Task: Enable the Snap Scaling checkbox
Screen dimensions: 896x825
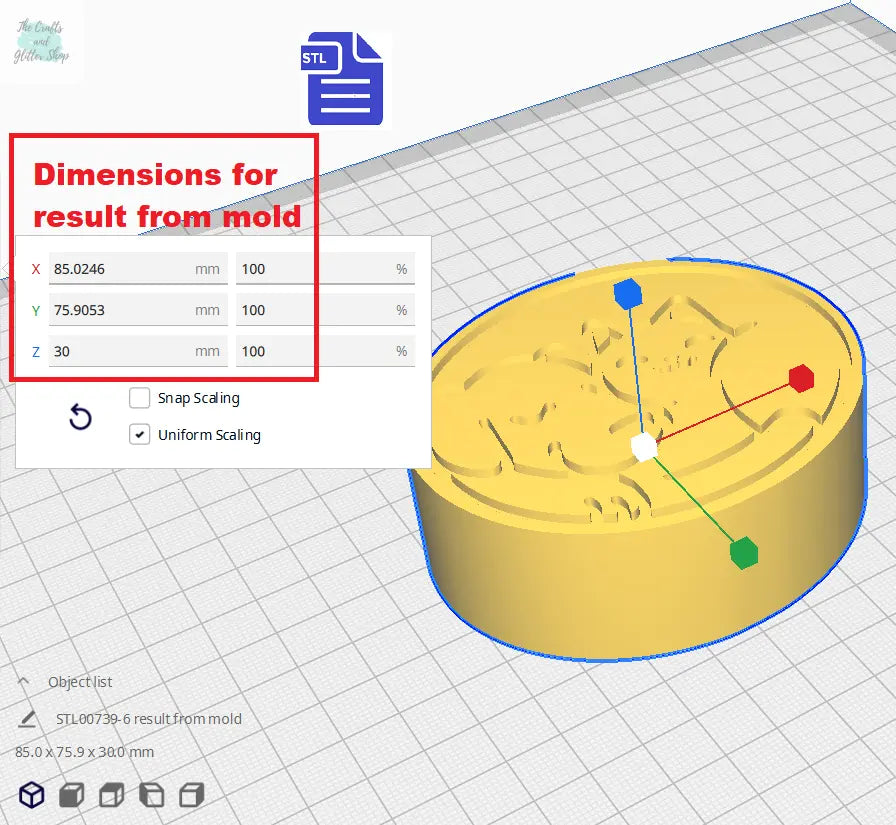Action: point(140,398)
